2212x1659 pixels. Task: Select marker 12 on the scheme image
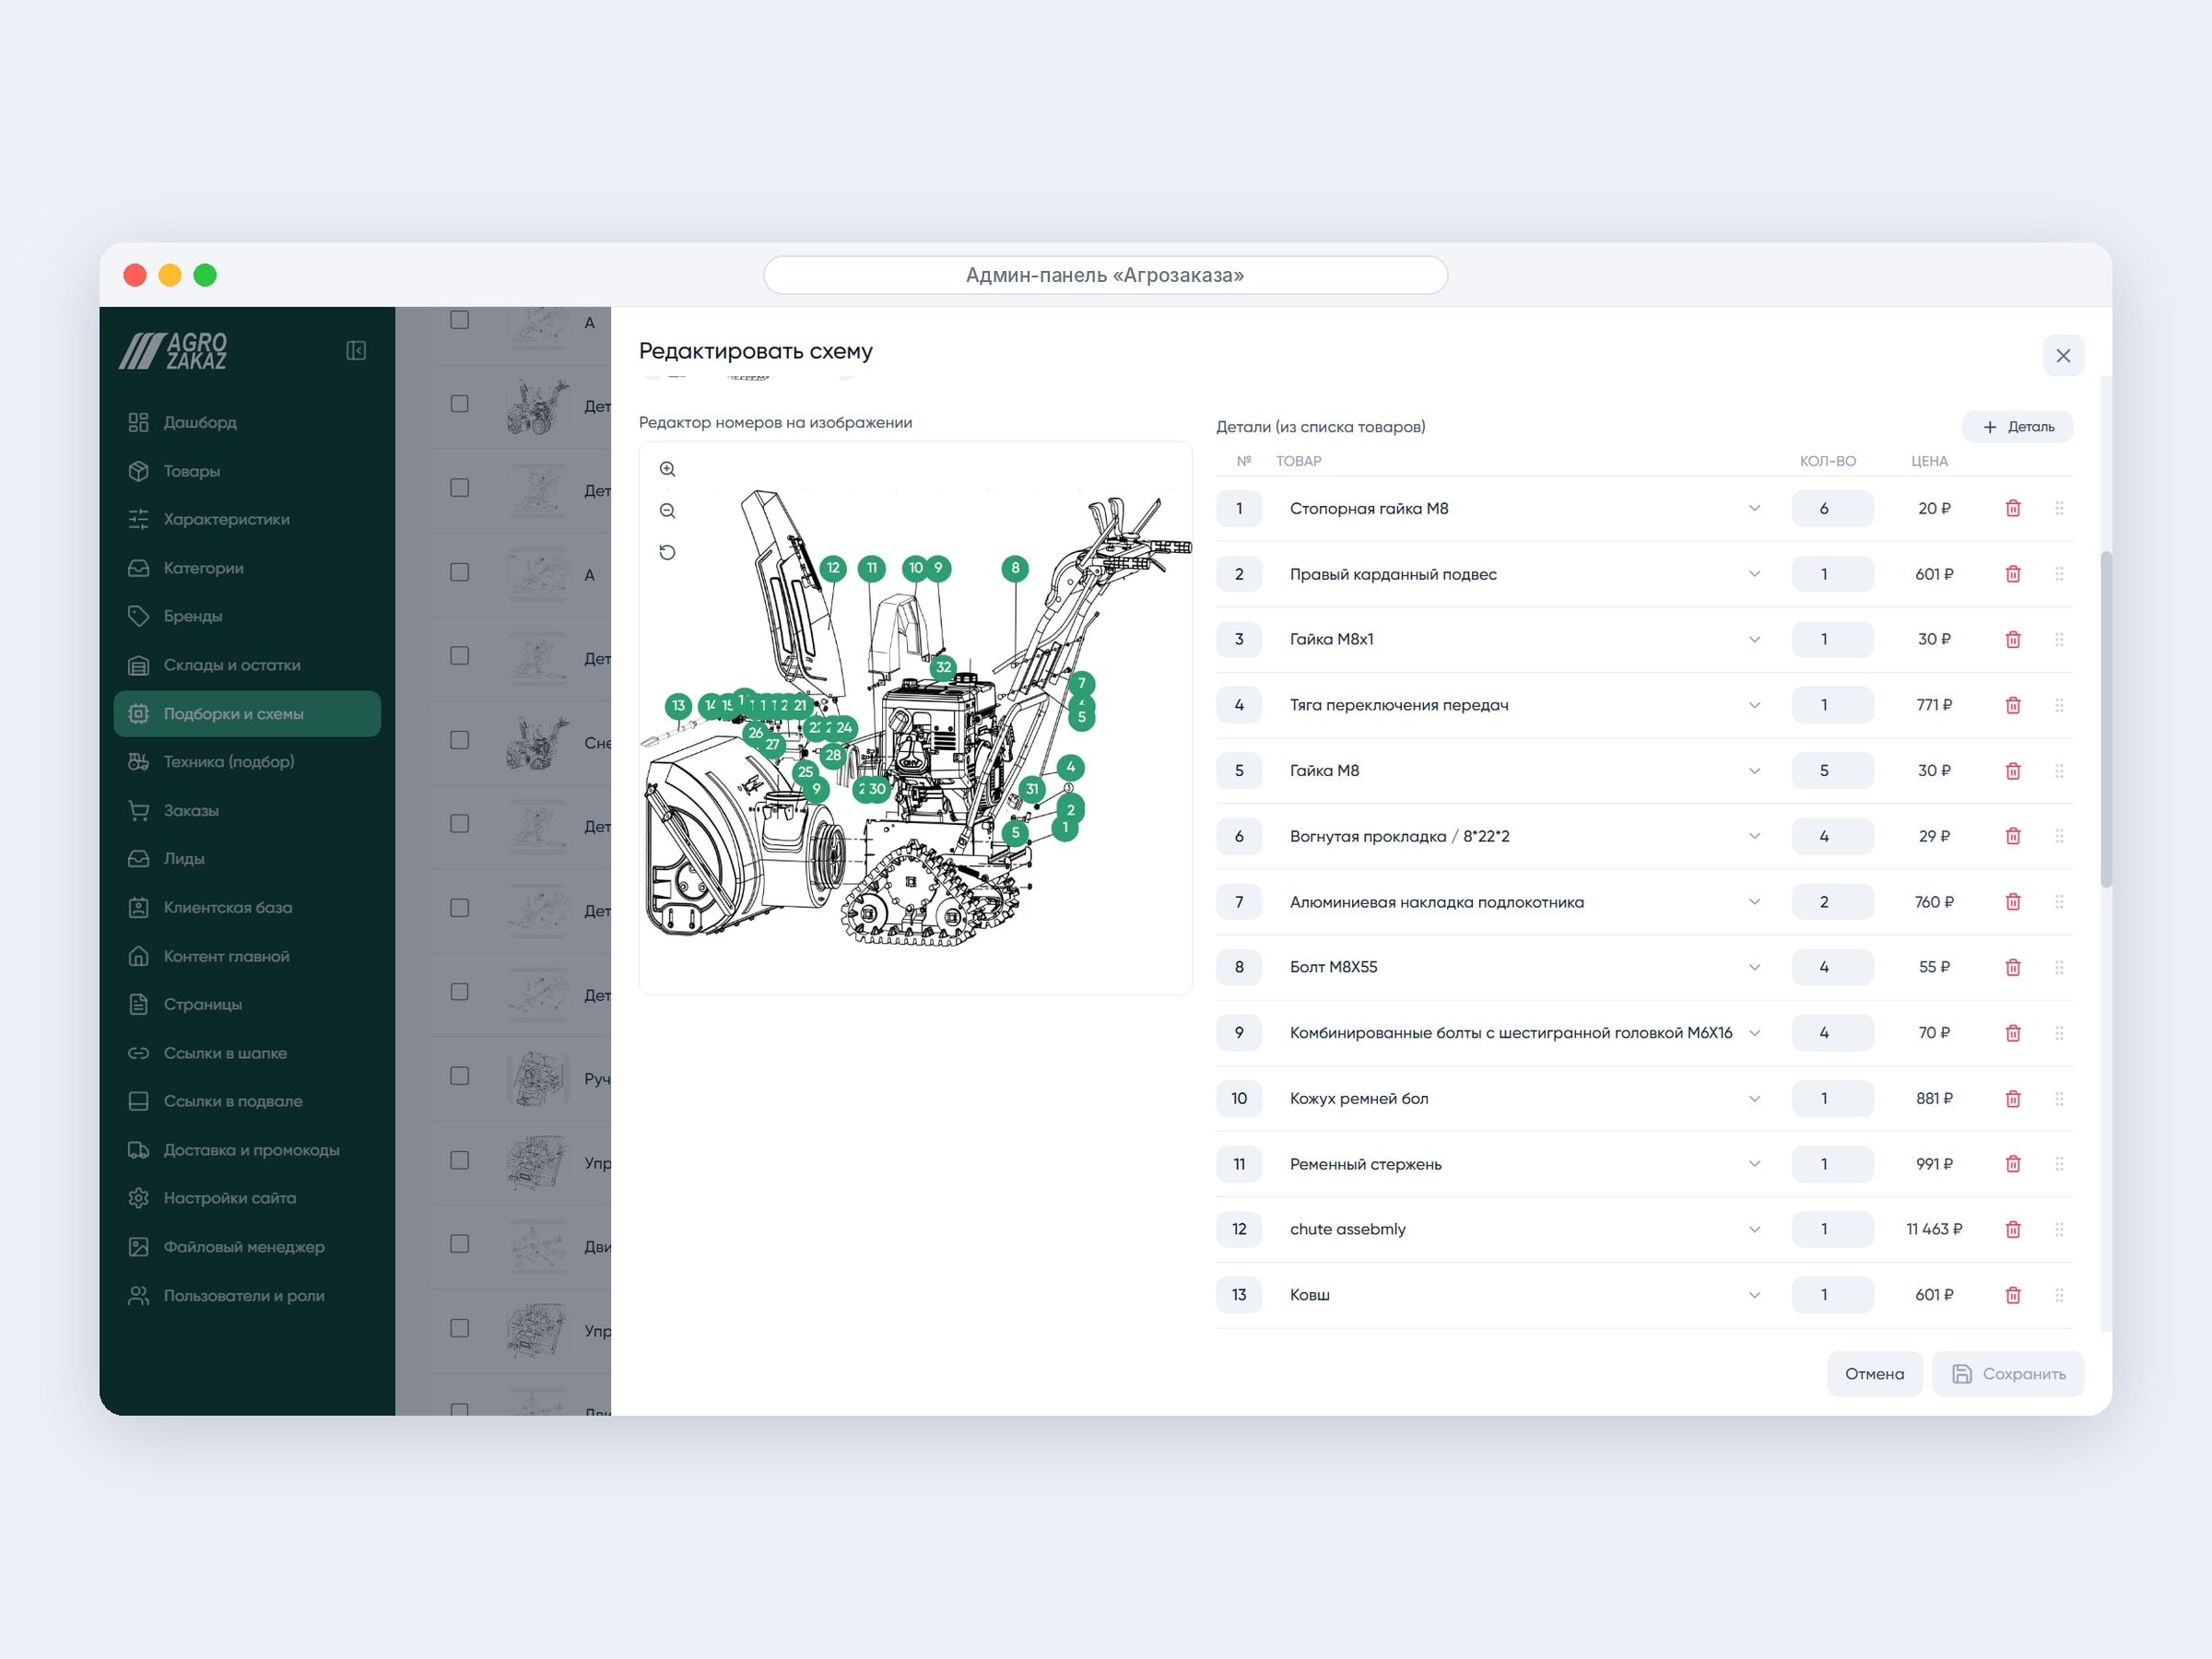pyautogui.click(x=833, y=568)
